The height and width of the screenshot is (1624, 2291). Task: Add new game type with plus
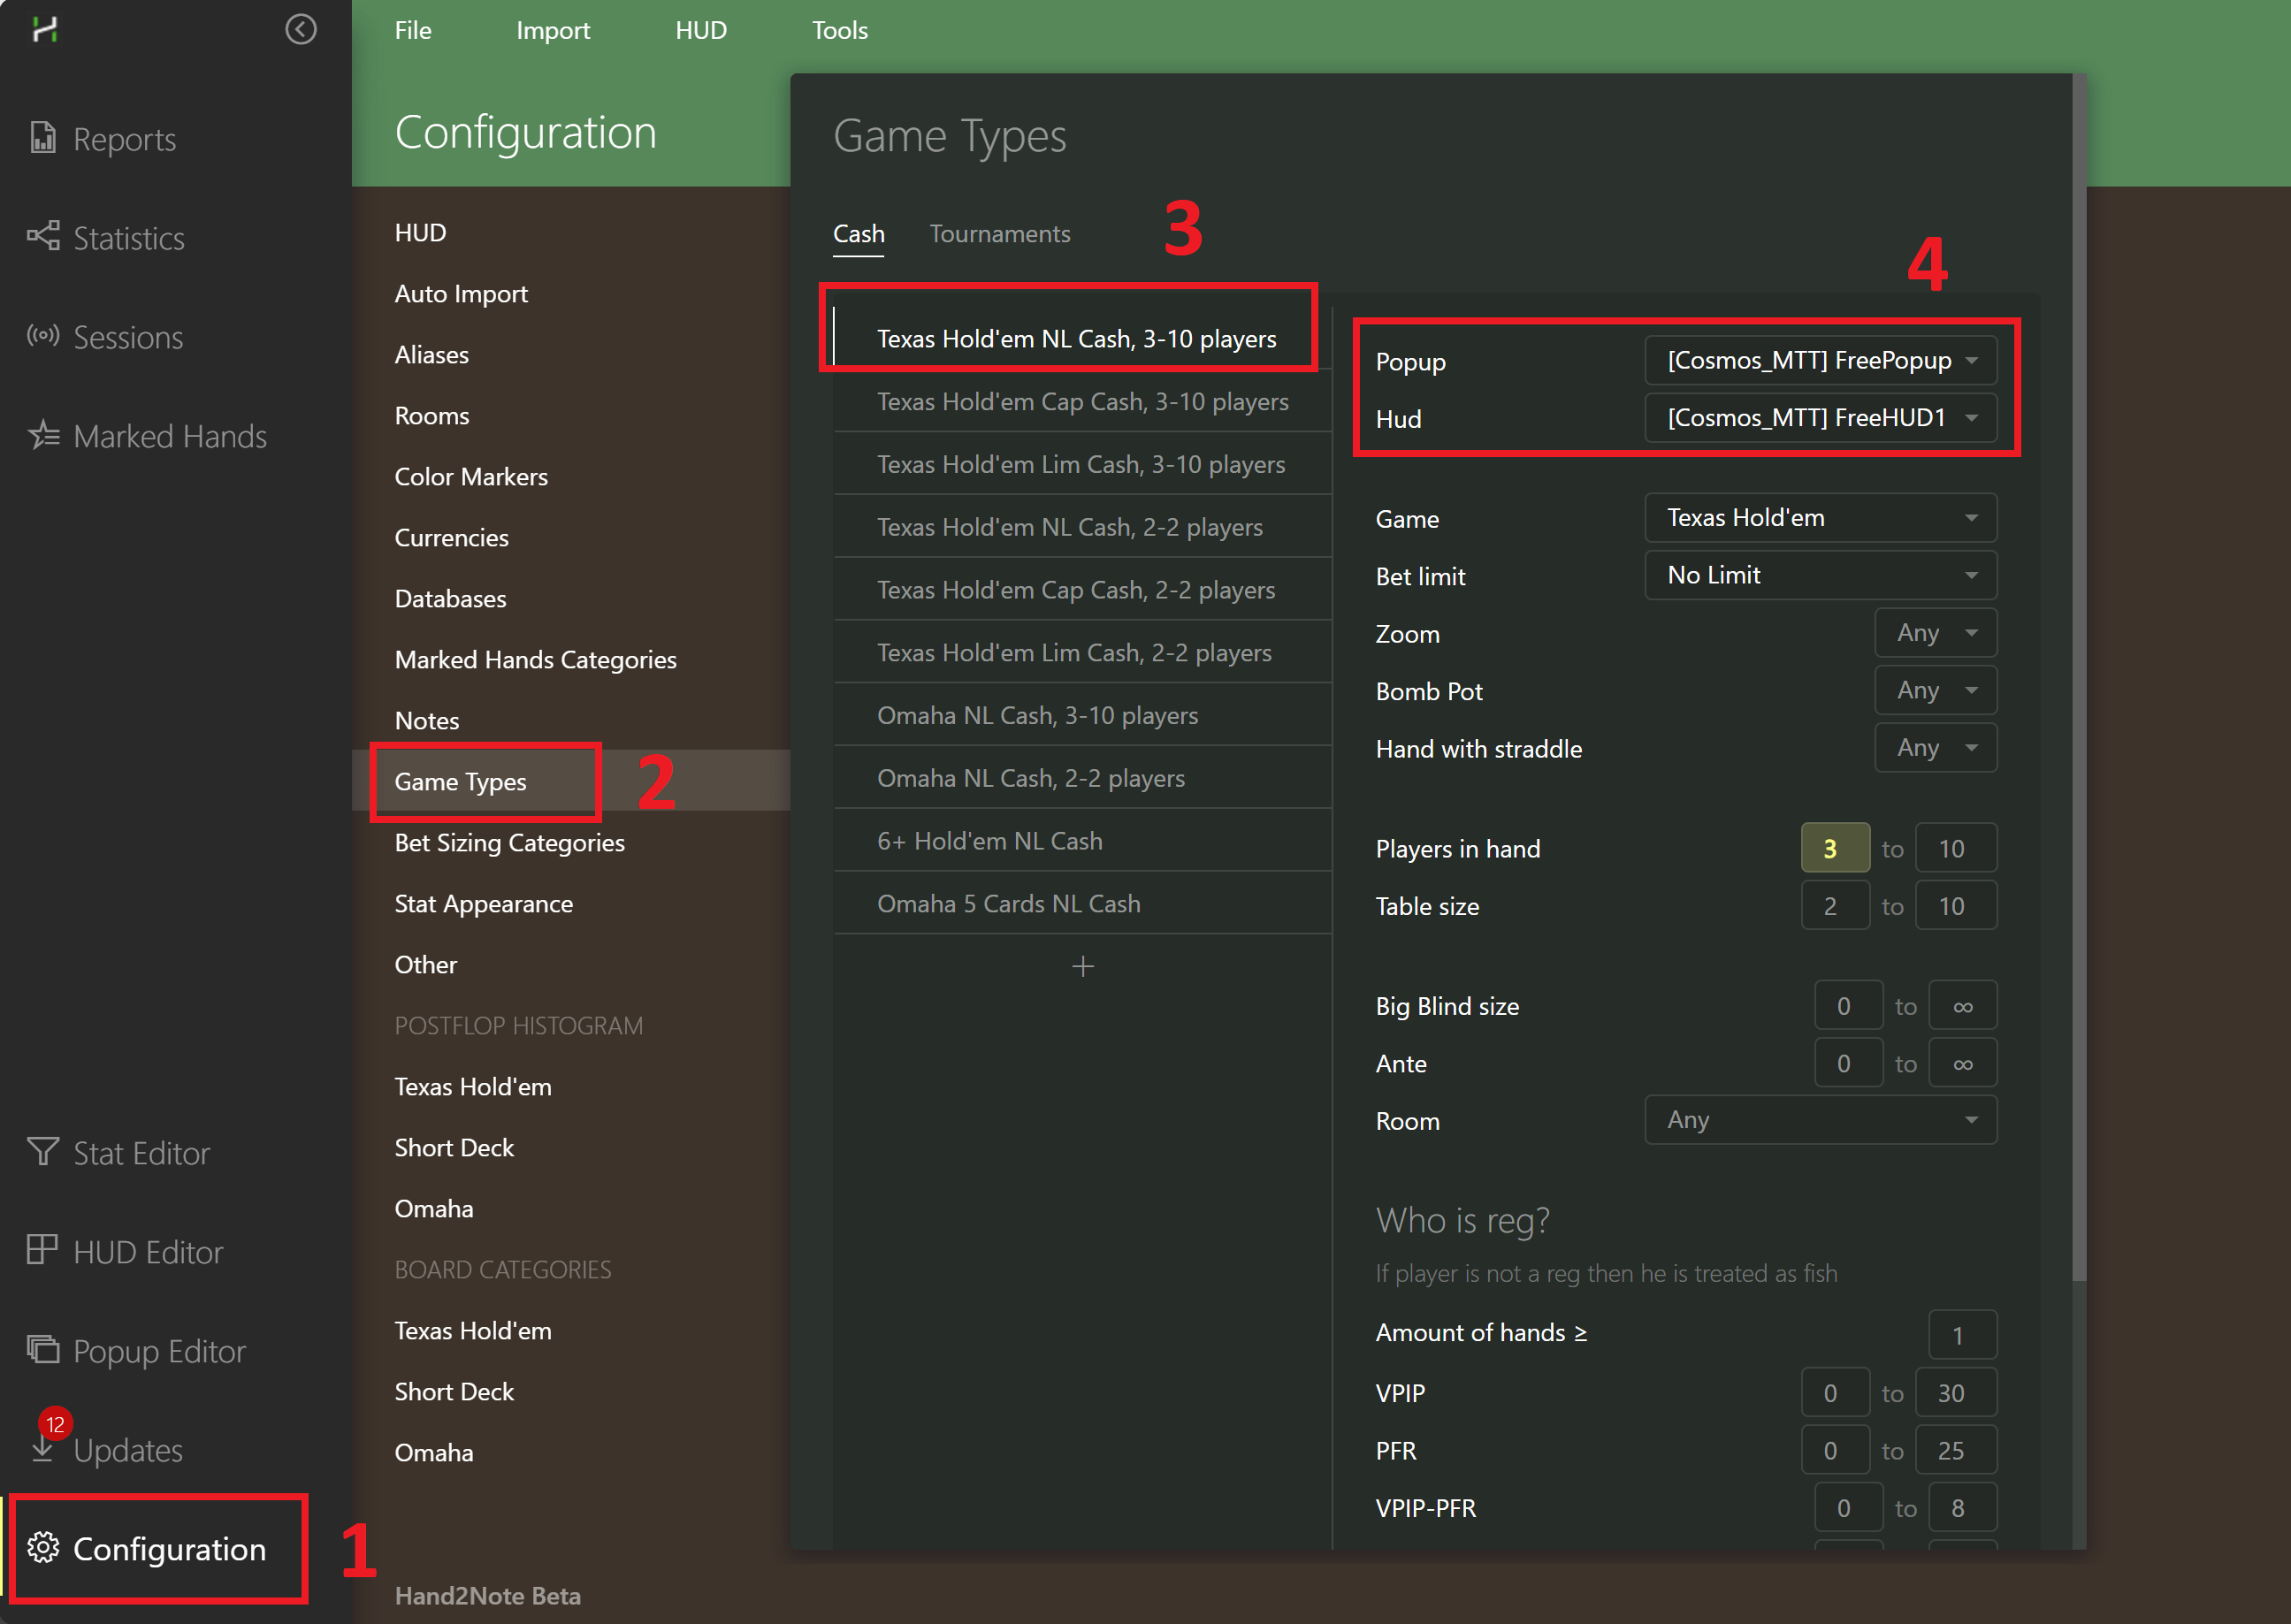point(1082,966)
